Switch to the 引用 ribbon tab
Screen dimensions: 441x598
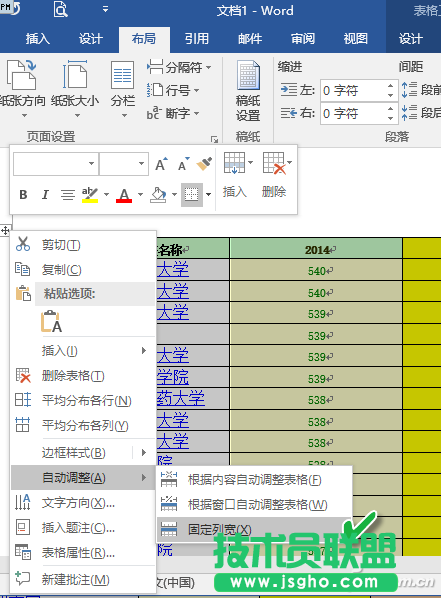click(x=197, y=39)
